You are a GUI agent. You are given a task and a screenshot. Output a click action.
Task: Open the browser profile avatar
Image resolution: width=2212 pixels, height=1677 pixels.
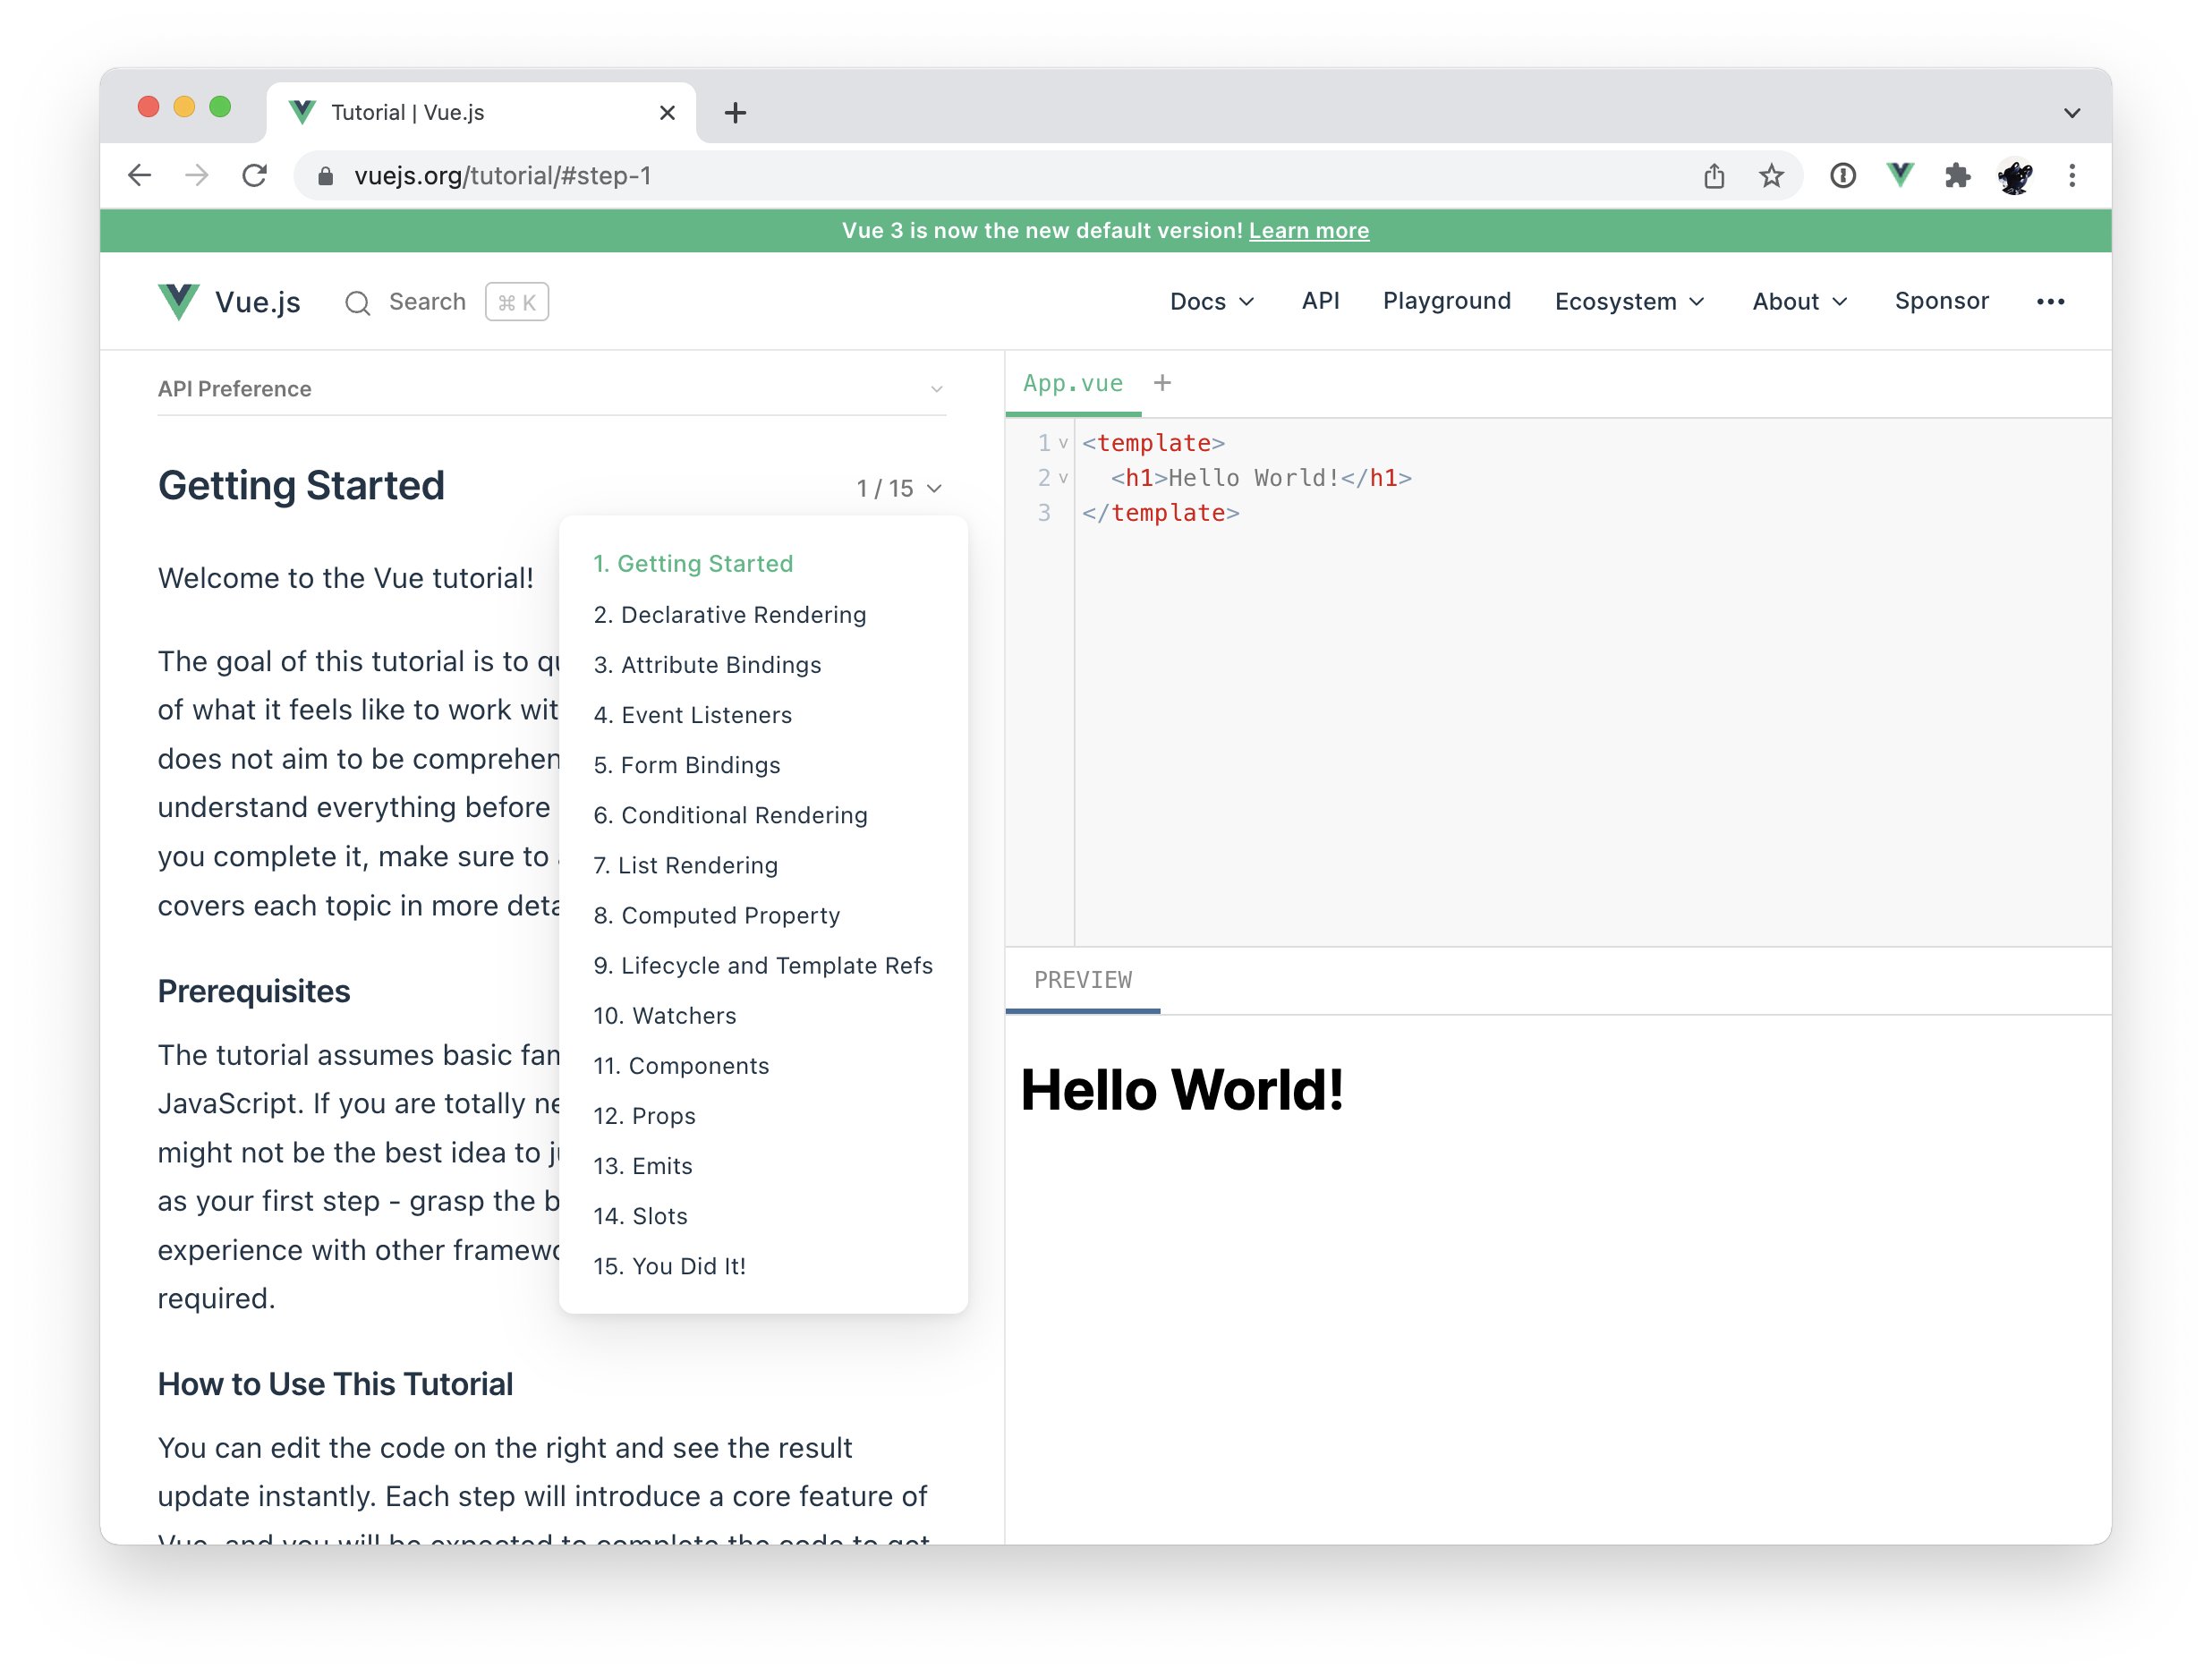click(x=2014, y=177)
